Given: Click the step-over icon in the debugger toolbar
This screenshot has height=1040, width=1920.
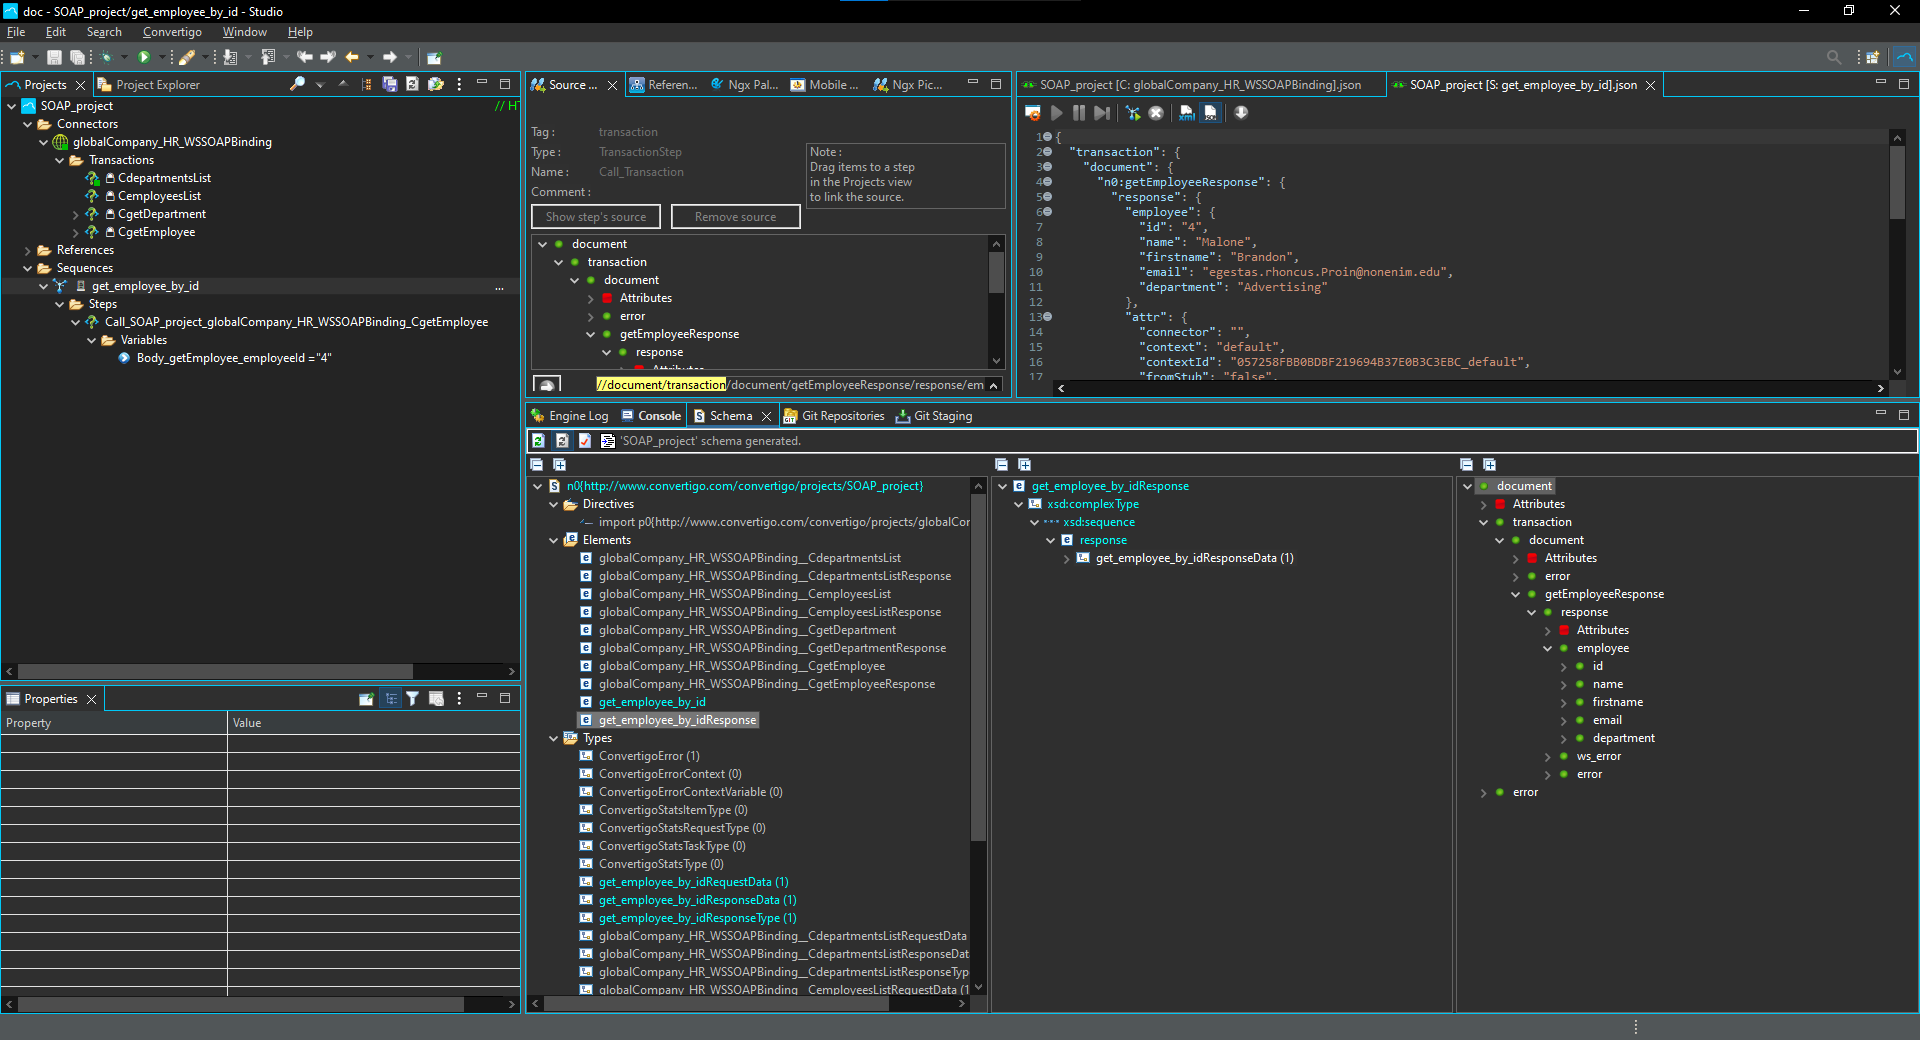Looking at the screenshot, I should click(x=1101, y=113).
